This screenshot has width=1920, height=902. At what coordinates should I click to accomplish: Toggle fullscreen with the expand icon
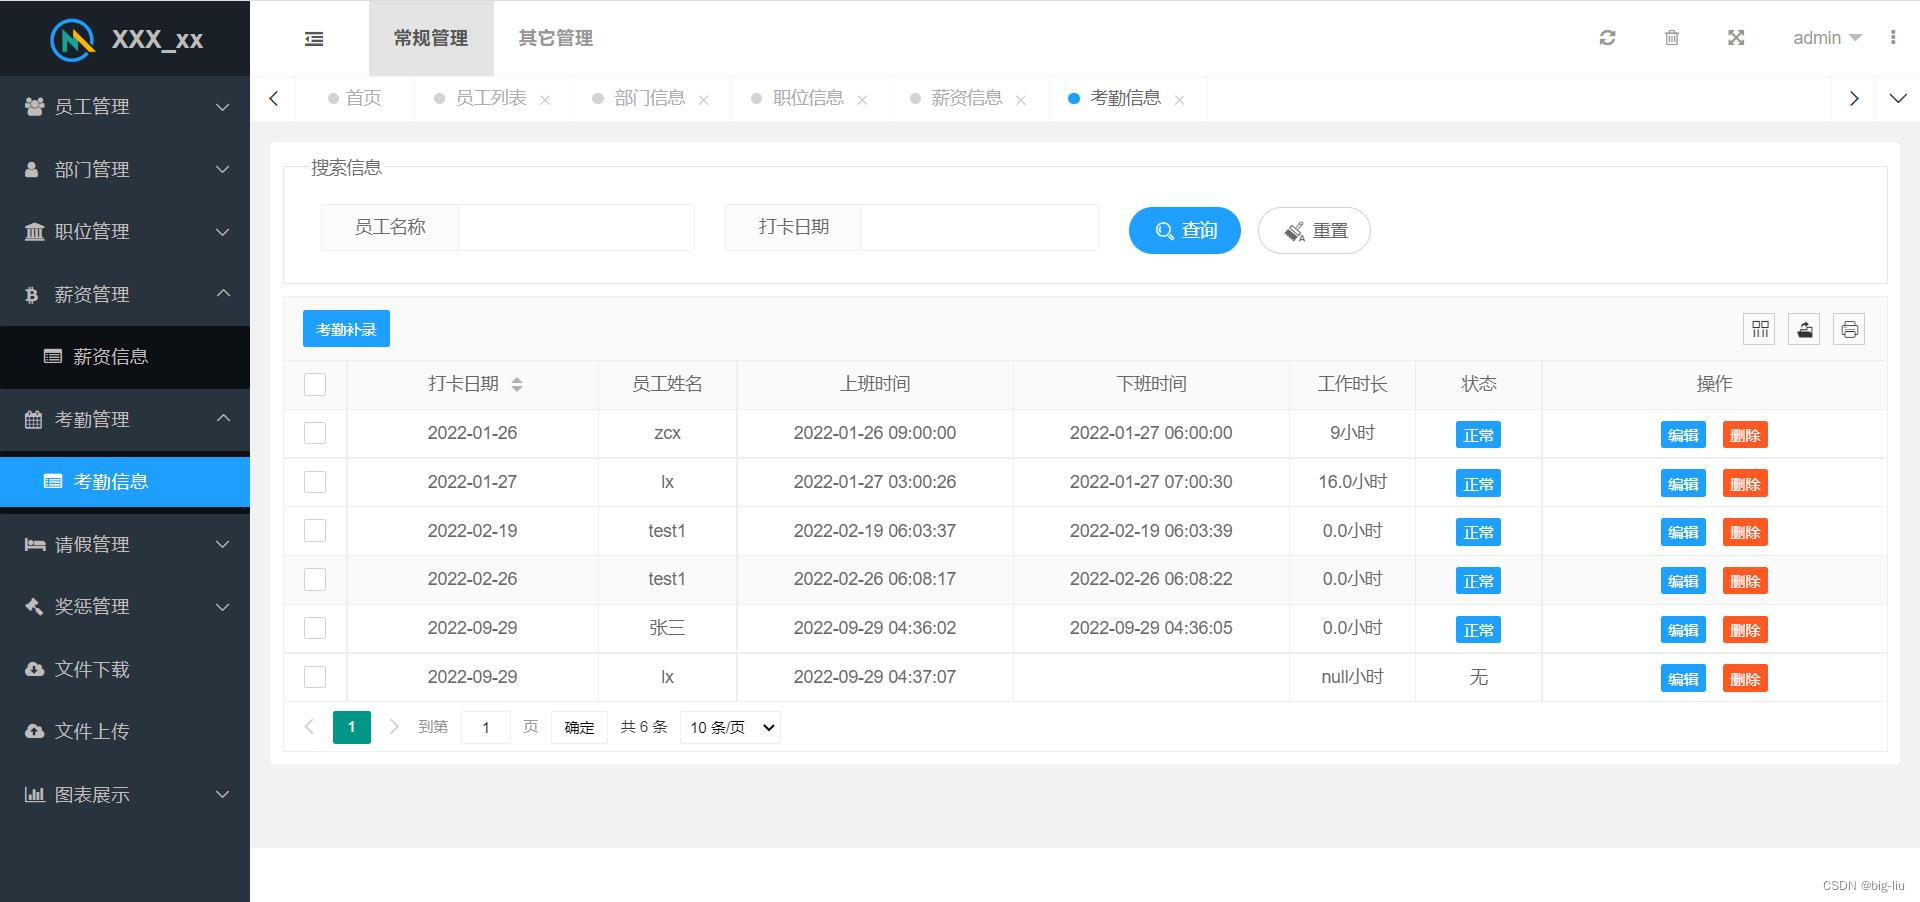[1736, 38]
